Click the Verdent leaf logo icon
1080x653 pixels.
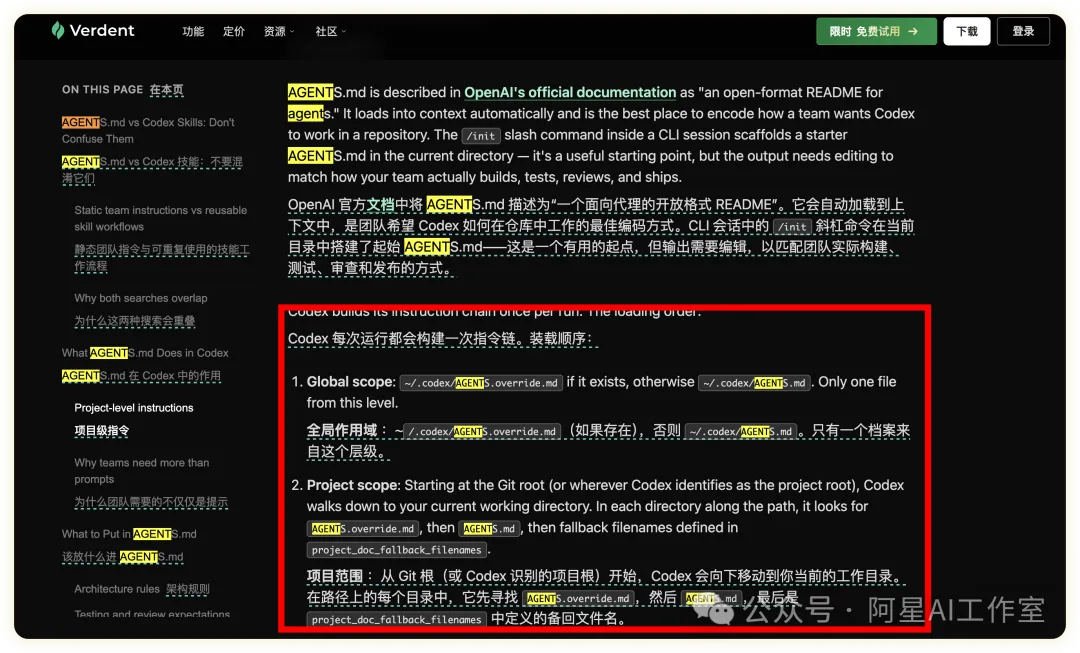58,30
